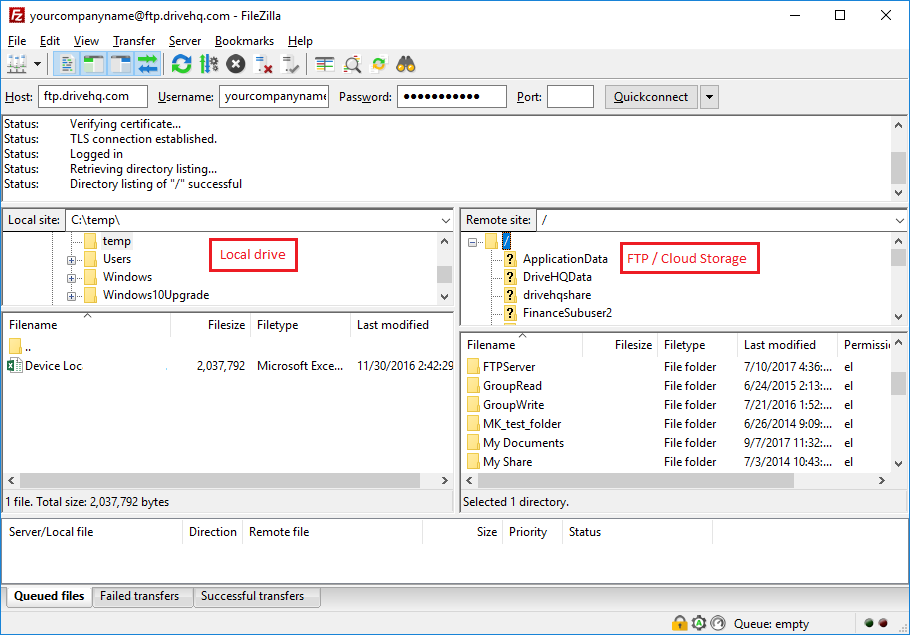Open the Site Manager icon
910x635 pixels.
(x=18, y=64)
